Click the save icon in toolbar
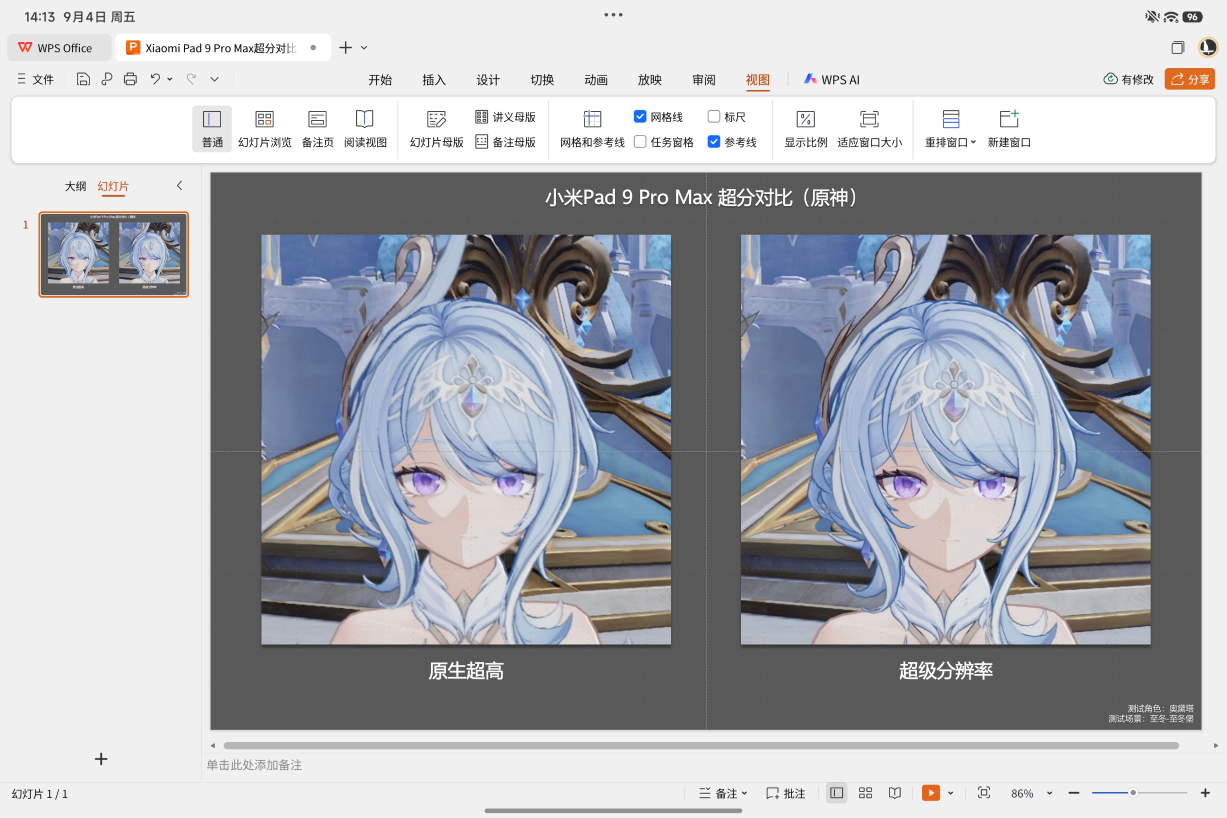 click(x=83, y=79)
